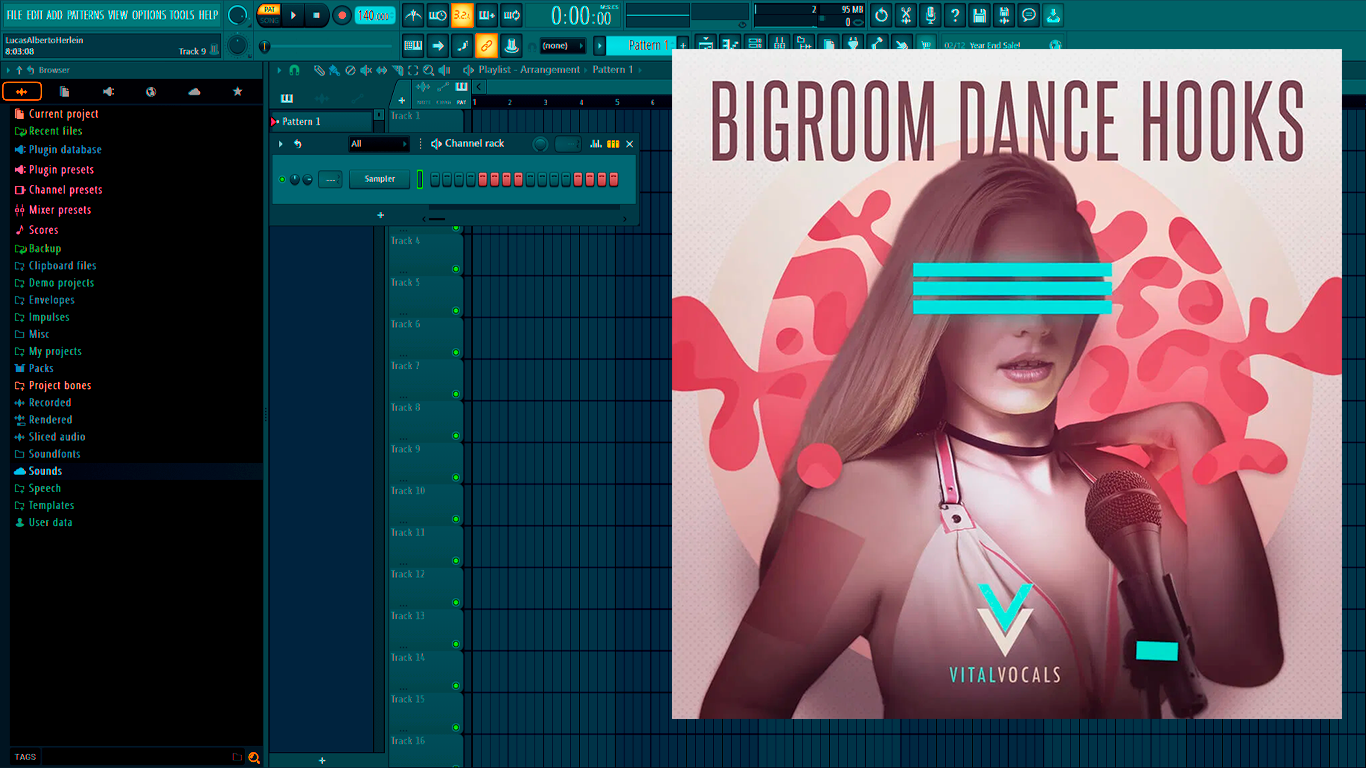Select the browser files tab icon
The width and height of the screenshot is (1366, 768).
[x=65, y=92]
